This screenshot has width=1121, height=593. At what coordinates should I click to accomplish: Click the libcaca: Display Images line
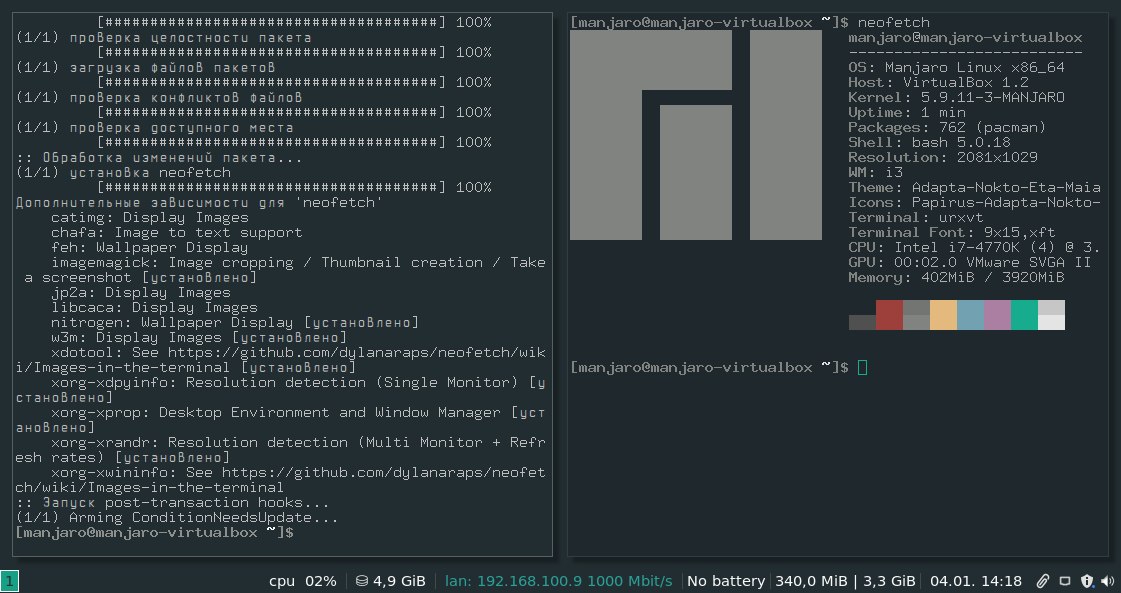click(x=154, y=308)
